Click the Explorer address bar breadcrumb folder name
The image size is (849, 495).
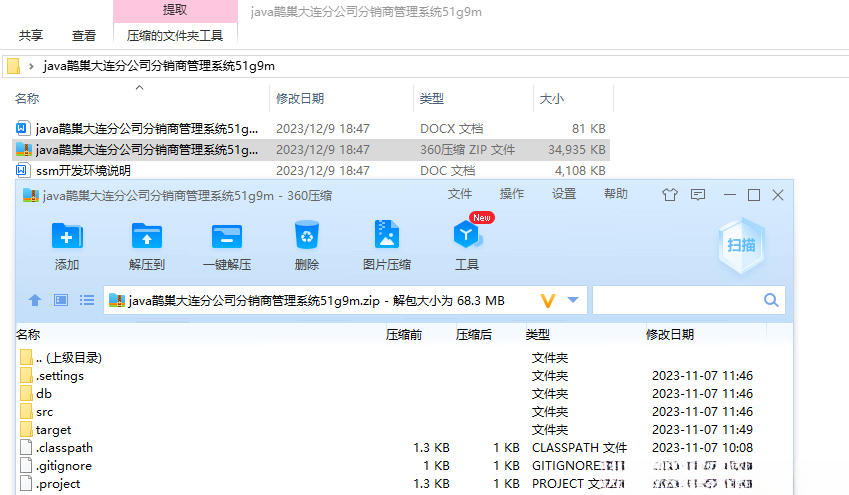(159, 66)
